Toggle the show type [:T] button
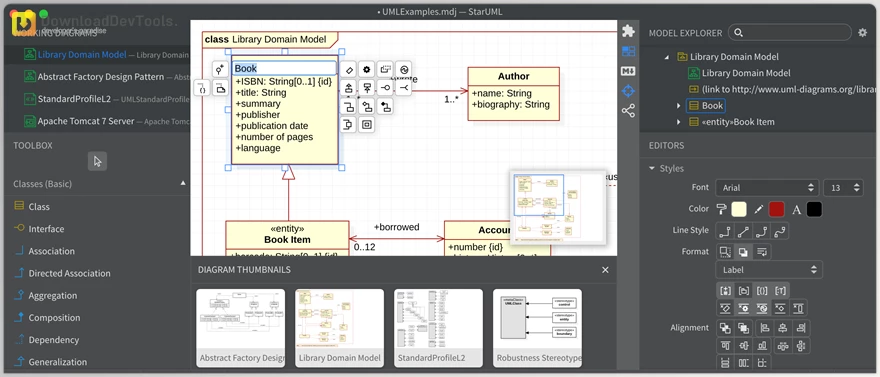 (780, 290)
